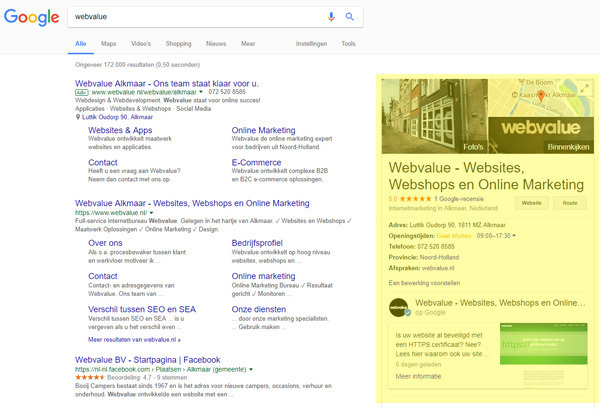The width and height of the screenshot is (600, 409).
Task: Start voice search with microphone icon
Action: tap(331, 16)
